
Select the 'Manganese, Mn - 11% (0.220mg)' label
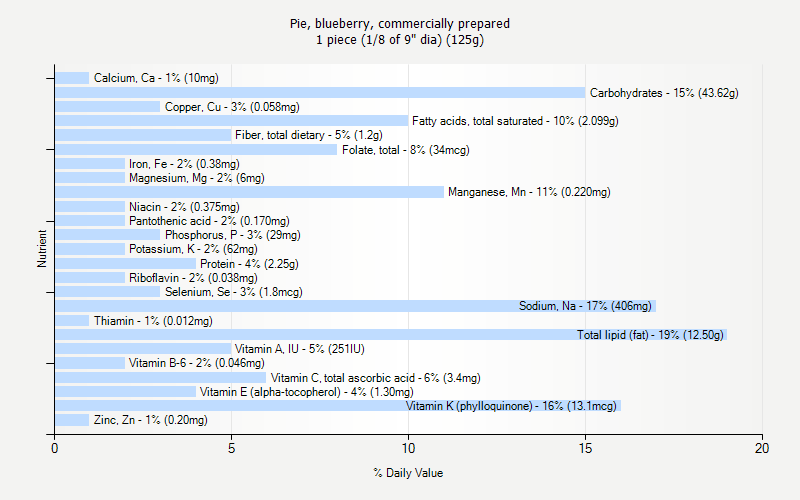coord(529,192)
